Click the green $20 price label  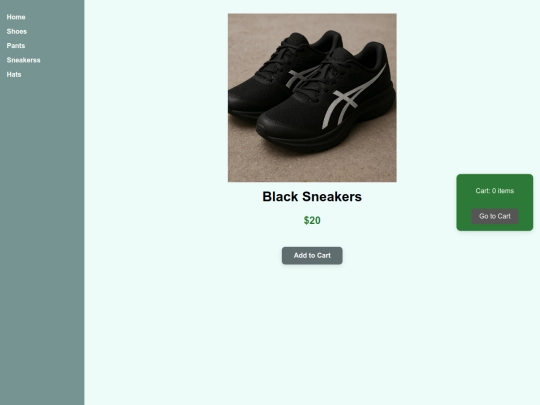pos(312,220)
